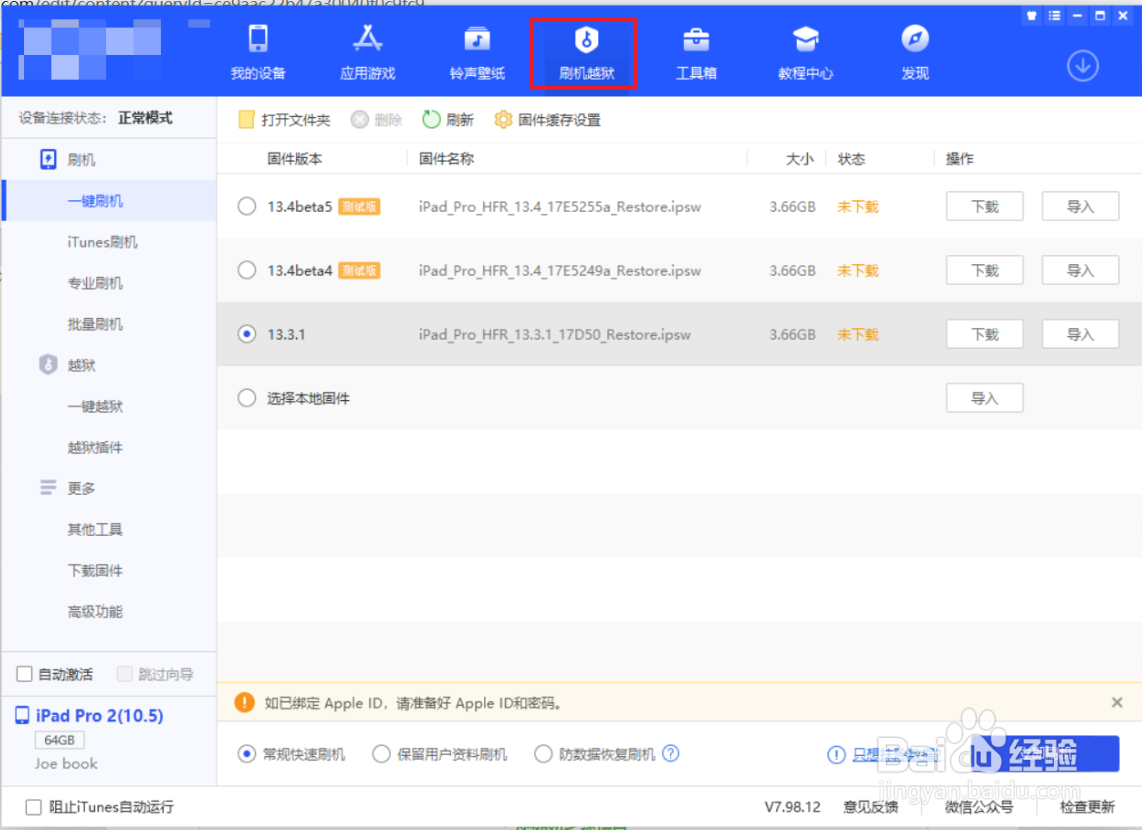Image resolution: width=1142 pixels, height=830 pixels.
Task: Select 选择本地固件 to use local firmware
Action: (x=246, y=397)
